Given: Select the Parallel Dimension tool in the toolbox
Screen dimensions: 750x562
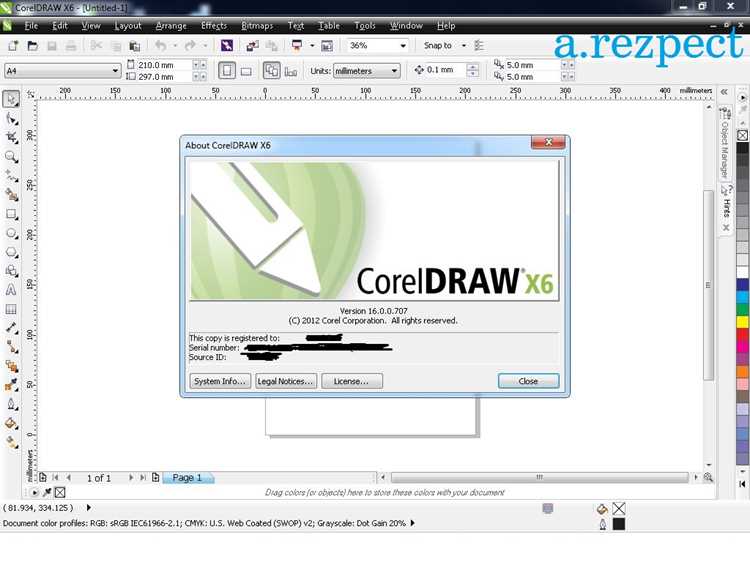Looking at the screenshot, I should (x=11, y=328).
